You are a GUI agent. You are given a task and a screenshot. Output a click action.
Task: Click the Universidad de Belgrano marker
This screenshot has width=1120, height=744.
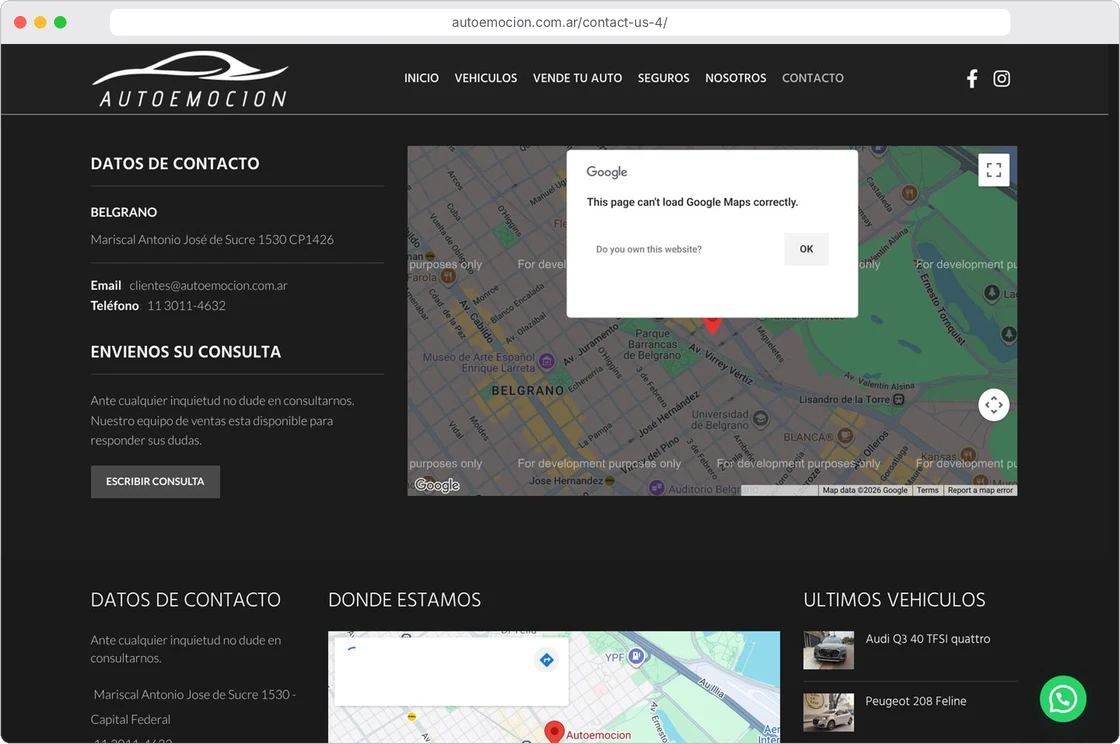pos(761,419)
